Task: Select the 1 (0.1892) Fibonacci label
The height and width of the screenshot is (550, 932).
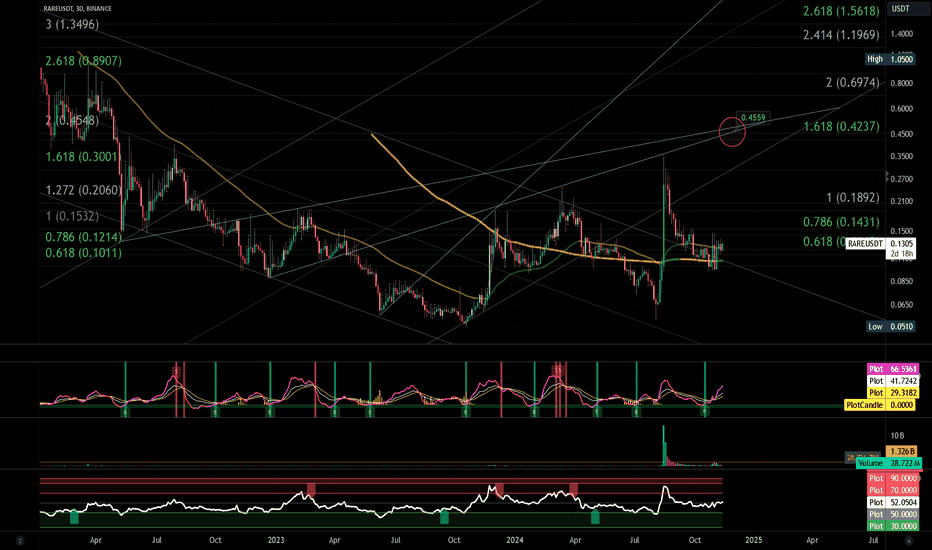Action: click(x=852, y=197)
